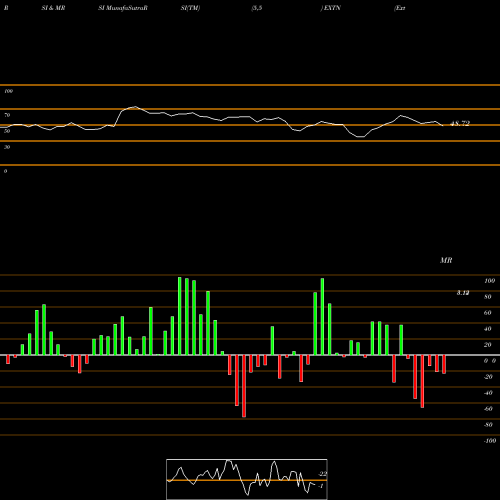
Task: Click the RSI current value 48.72
Action: click(460, 124)
